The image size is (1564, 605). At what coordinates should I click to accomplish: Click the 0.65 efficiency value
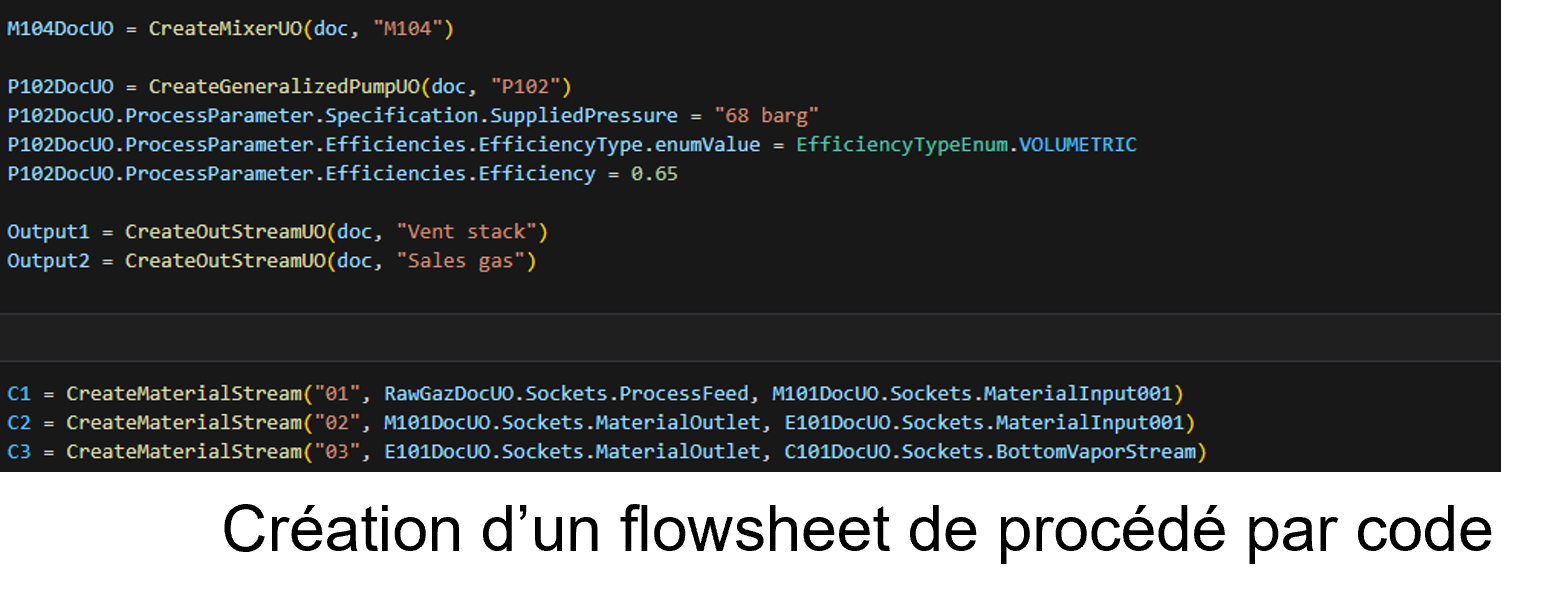click(x=654, y=174)
